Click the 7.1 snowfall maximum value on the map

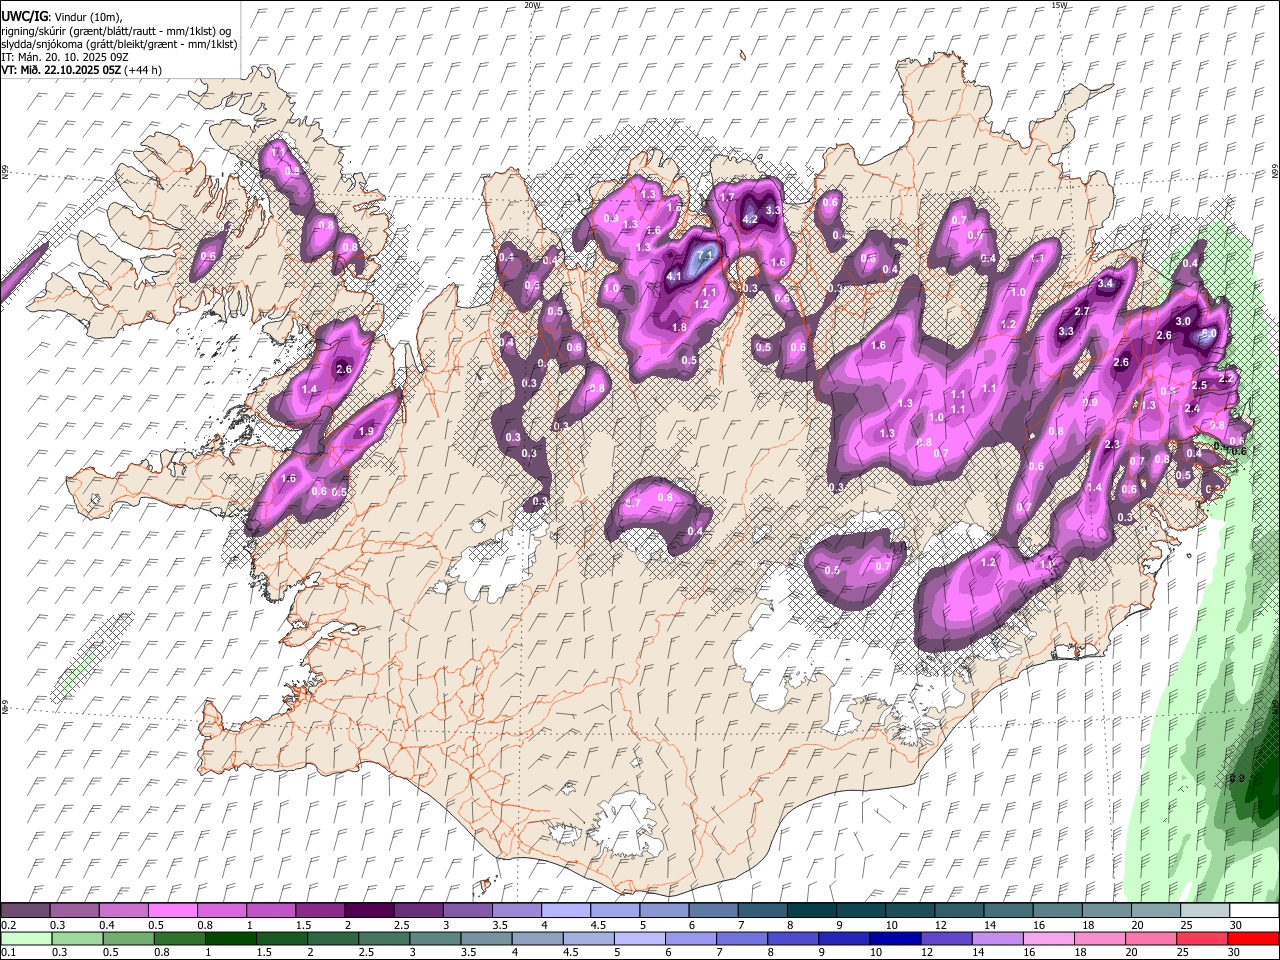coord(705,255)
